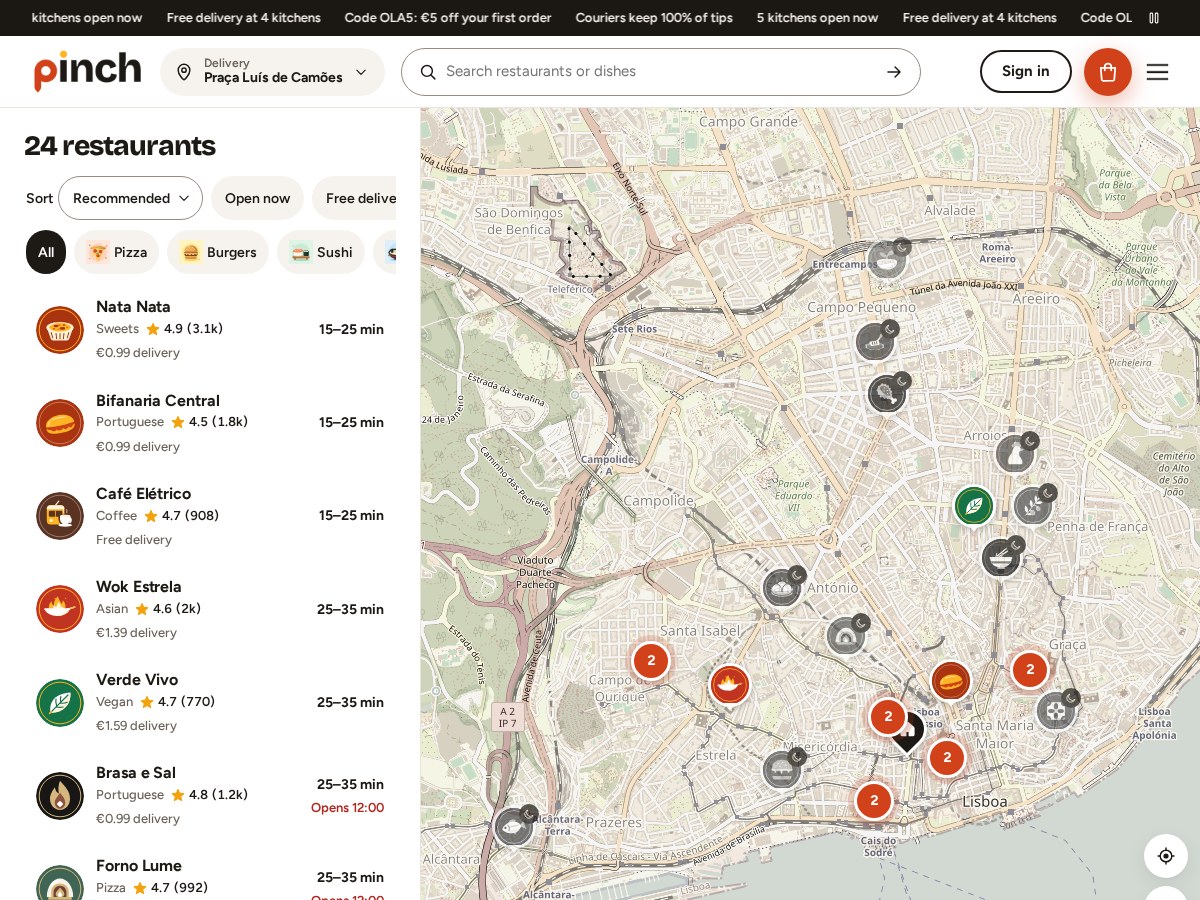Click the Verde Vivo leaf map marker

tap(973, 505)
